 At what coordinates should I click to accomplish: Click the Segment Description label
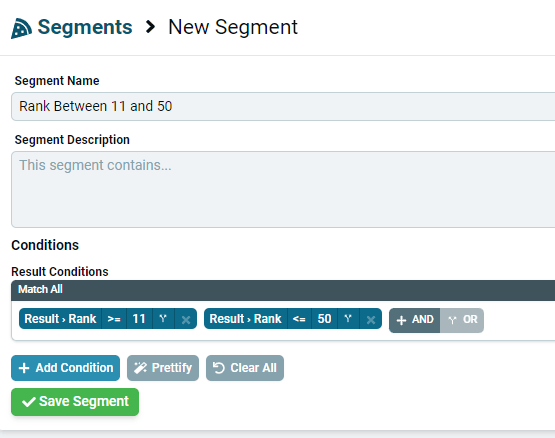point(72,140)
